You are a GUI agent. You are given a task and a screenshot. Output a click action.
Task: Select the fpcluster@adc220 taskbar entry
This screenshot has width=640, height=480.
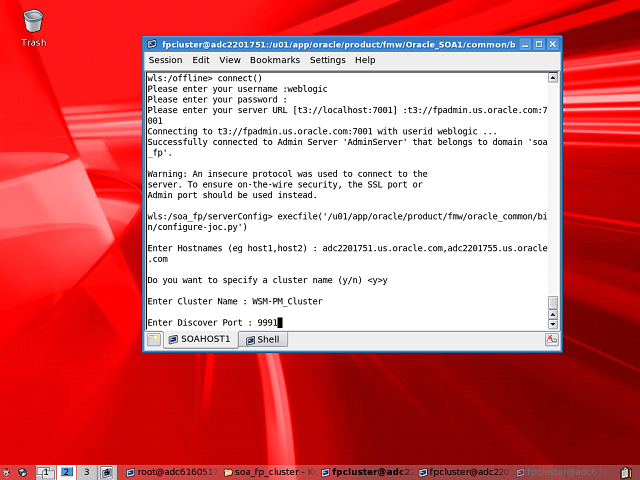tap(465, 472)
